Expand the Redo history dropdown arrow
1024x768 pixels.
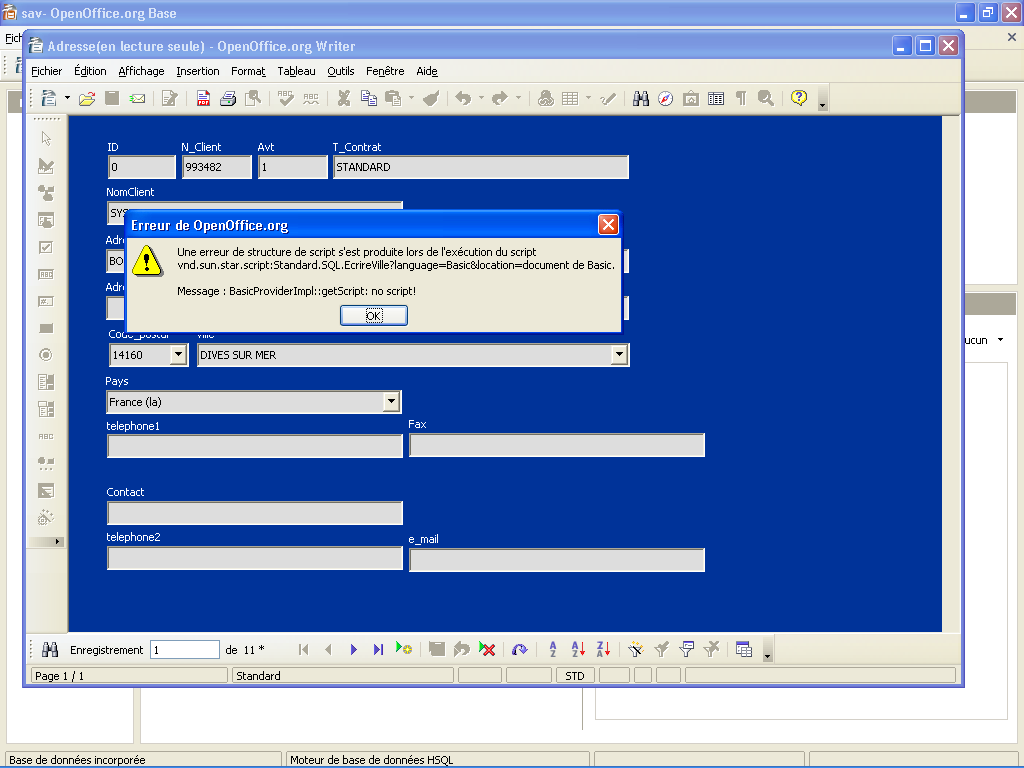519,98
